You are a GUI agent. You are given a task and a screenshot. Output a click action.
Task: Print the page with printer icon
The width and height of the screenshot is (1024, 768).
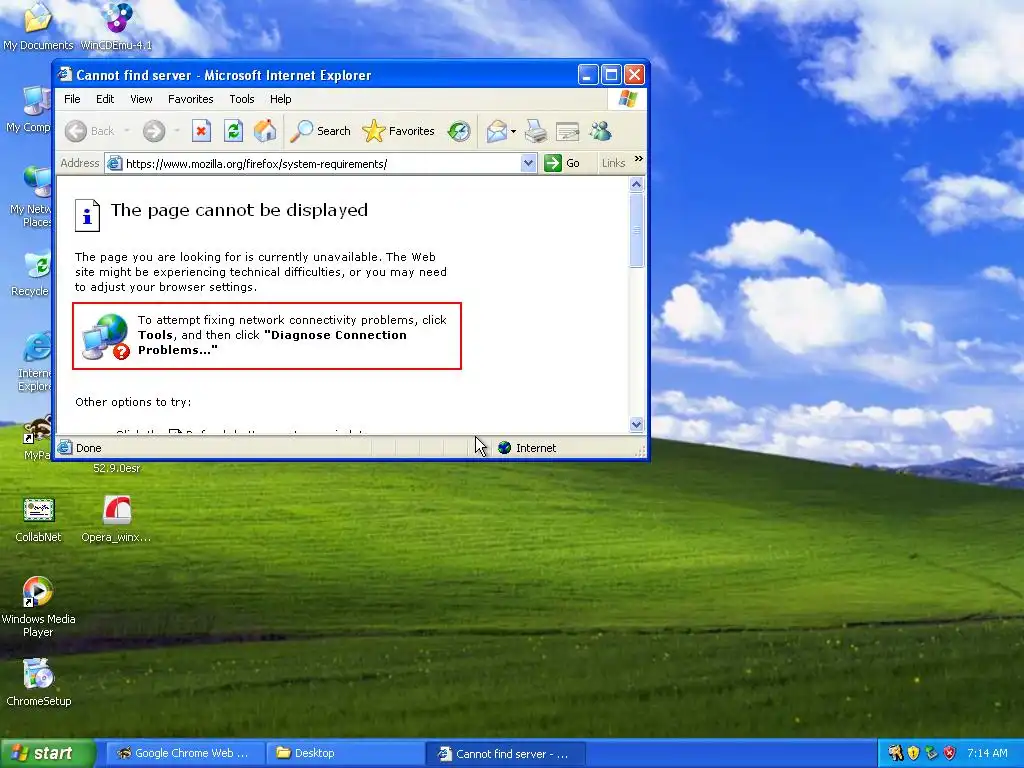(x=536, y=131)
